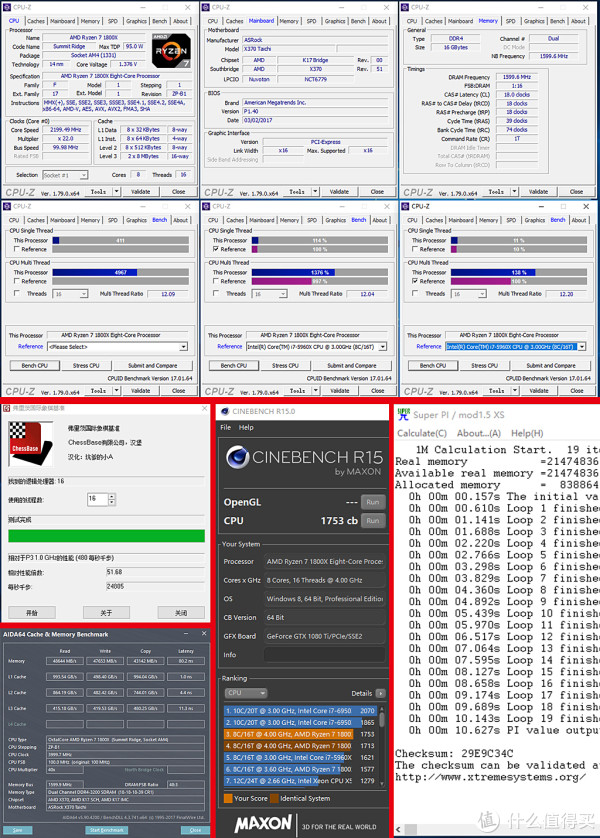Minimize the AIDA64 benchmark window
The width and height of the screenshot is (600, 838).
186,634
